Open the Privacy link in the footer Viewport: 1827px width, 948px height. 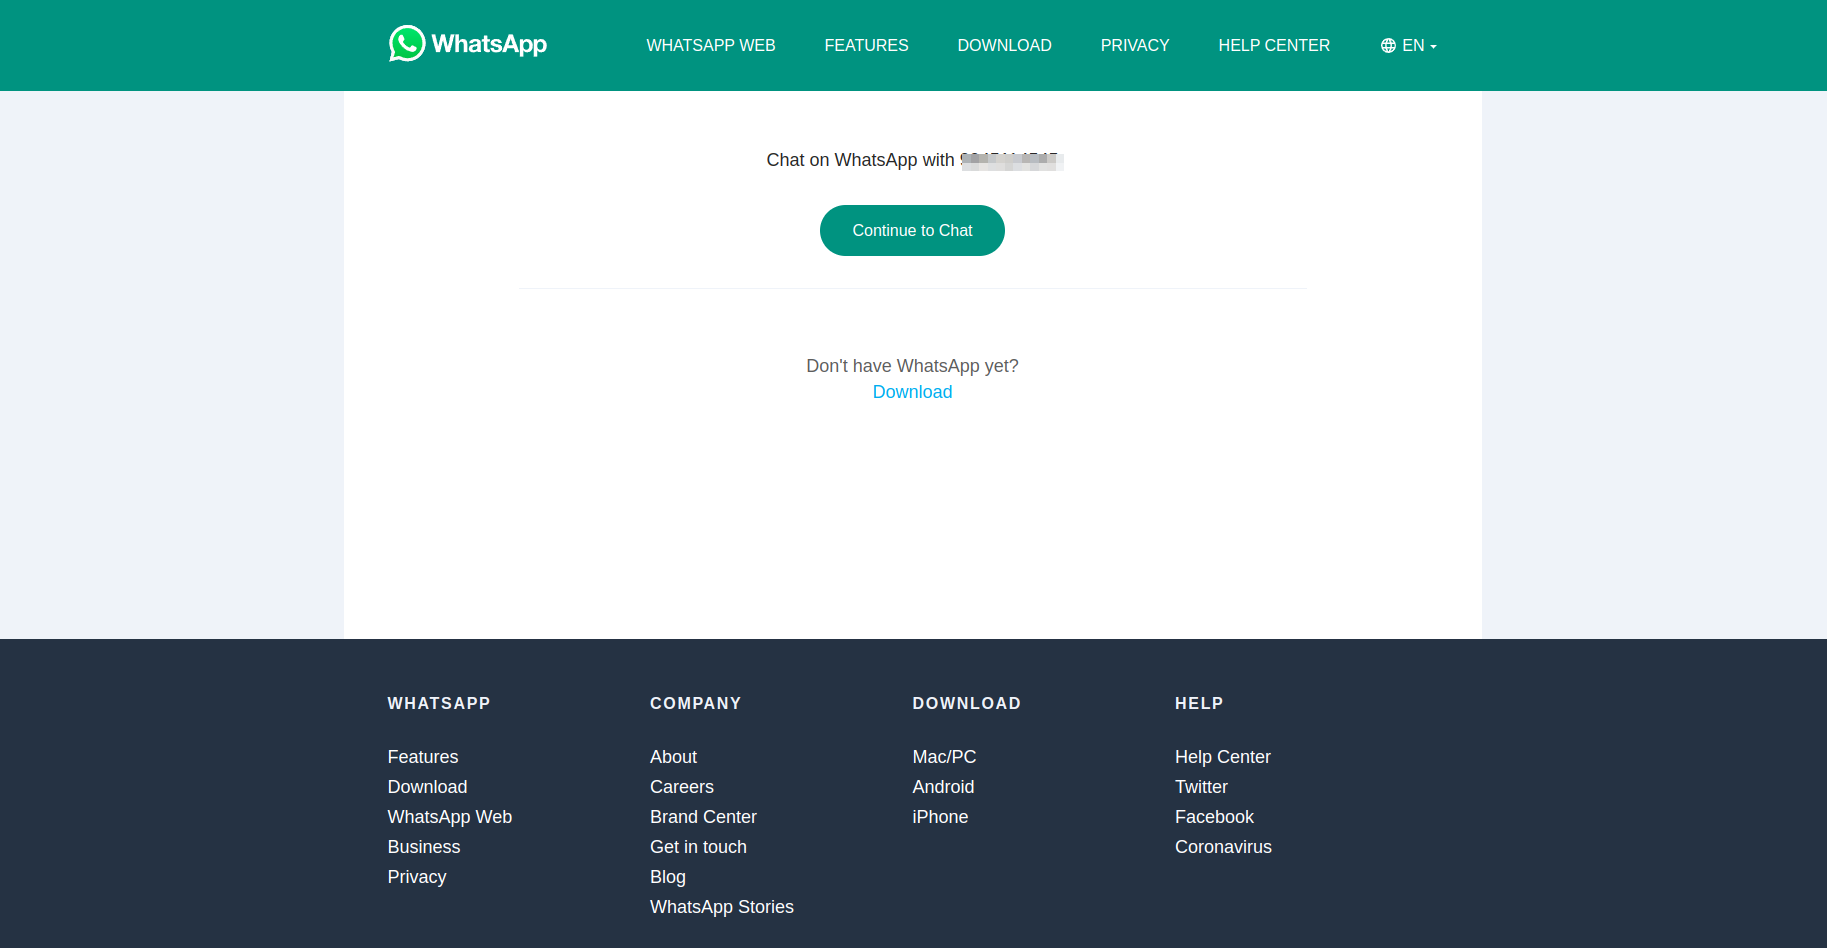point(417,877)
